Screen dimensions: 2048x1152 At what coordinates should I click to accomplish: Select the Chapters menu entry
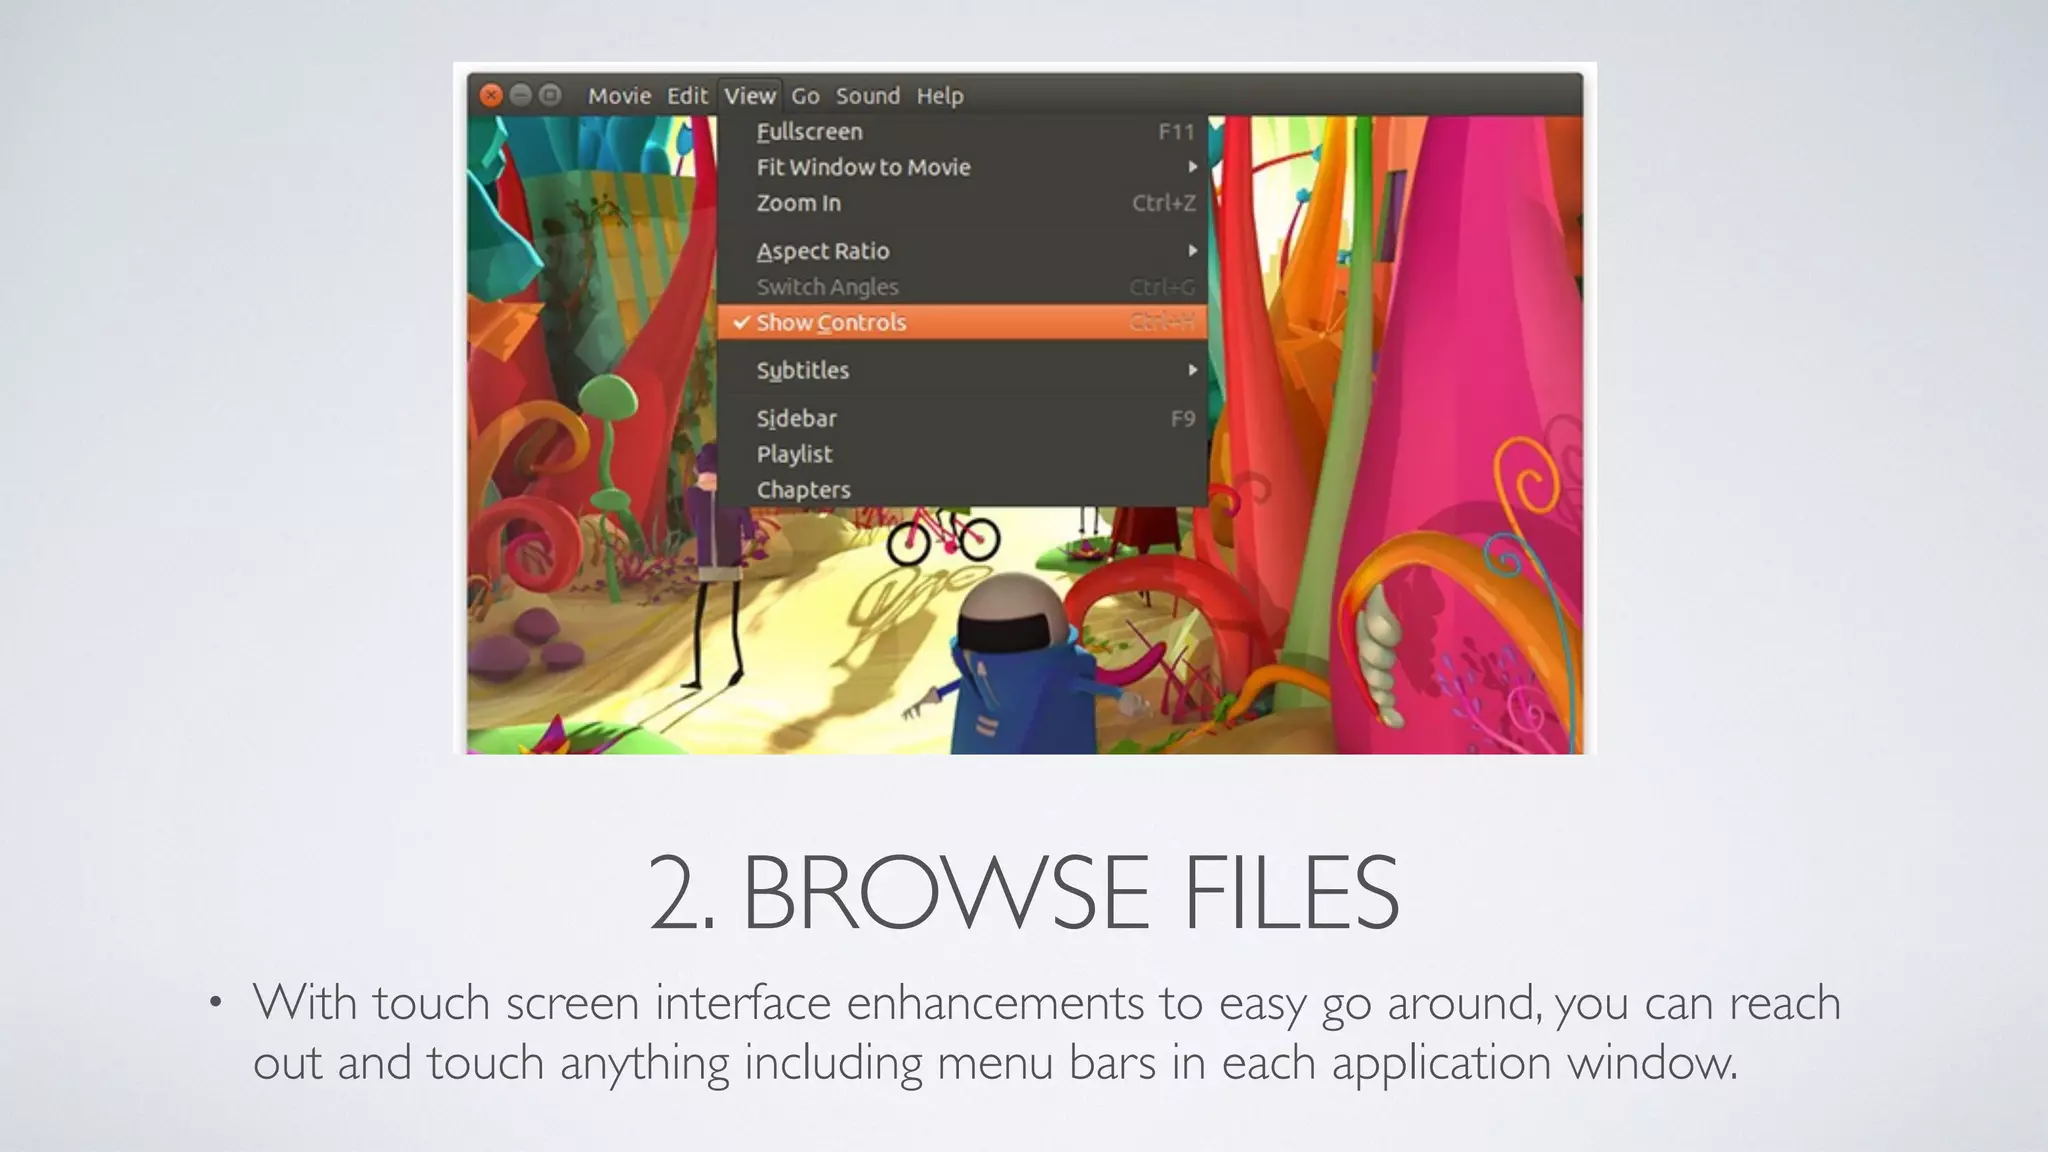[963, 490]
